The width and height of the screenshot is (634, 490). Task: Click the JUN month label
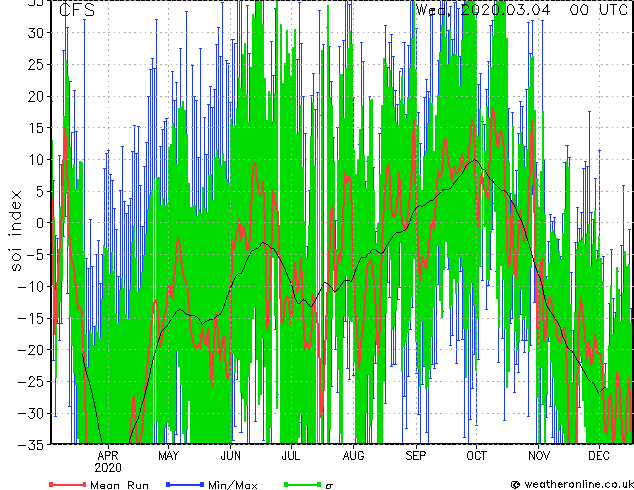point(230,456)
